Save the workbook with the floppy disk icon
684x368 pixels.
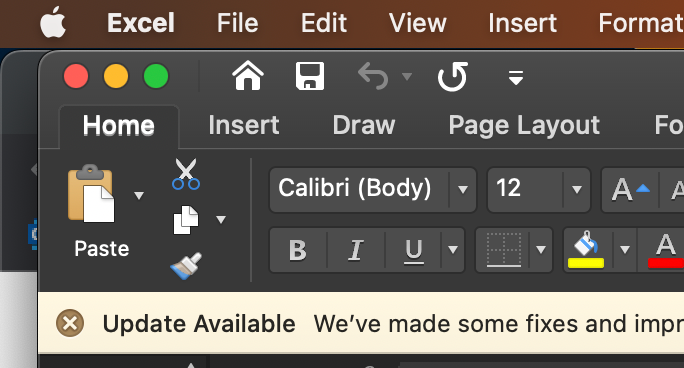click(310, 76)
